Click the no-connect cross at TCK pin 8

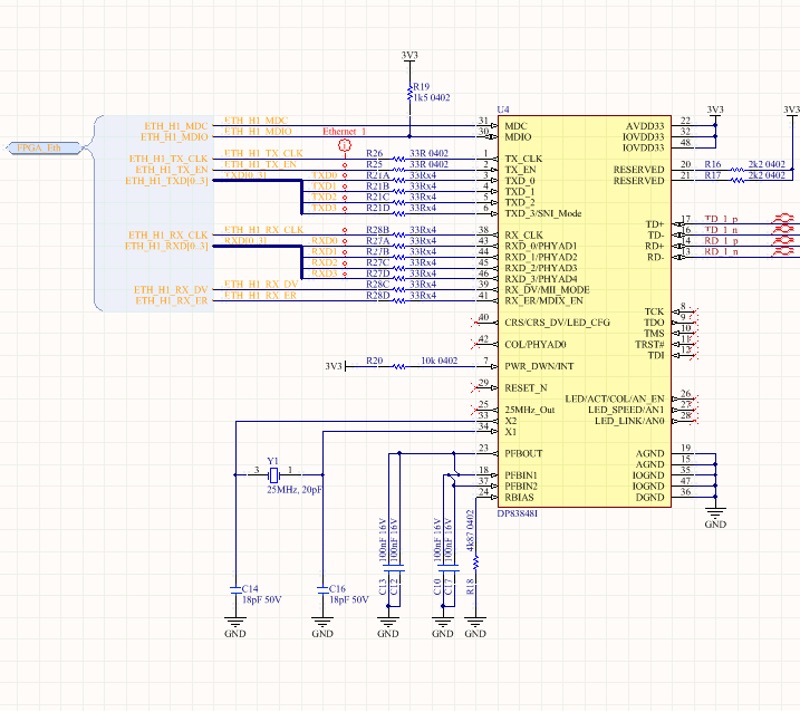coord(693,311)
